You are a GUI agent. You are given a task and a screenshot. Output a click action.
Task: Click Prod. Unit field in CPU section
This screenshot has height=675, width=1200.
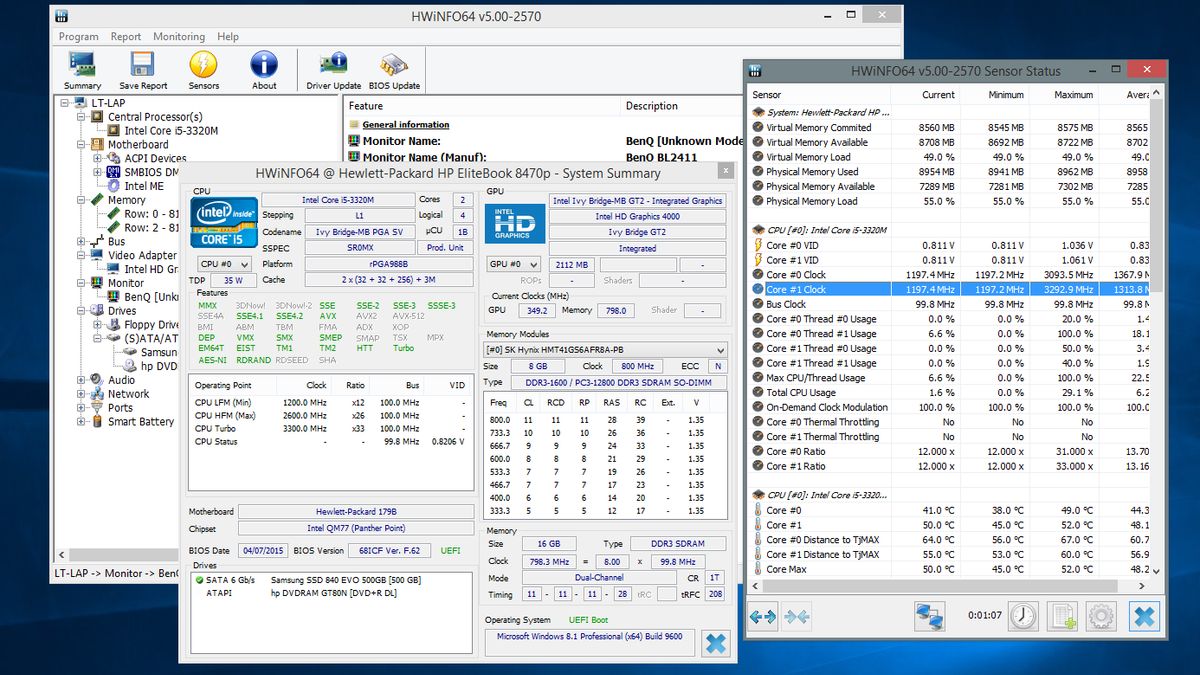click(x=445, y=248)
